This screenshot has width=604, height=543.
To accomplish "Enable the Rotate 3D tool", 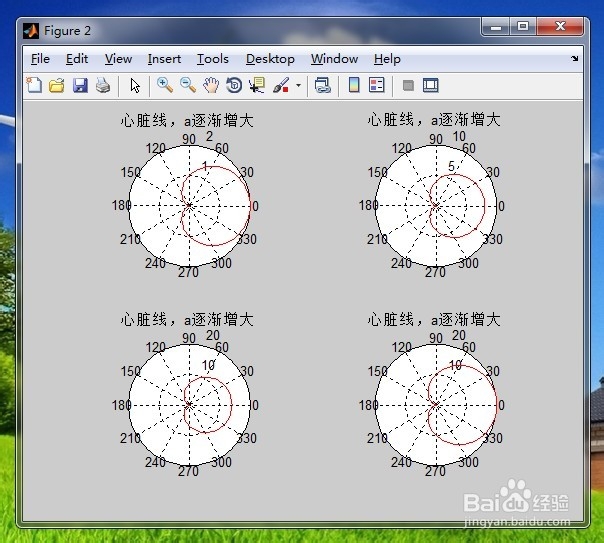I will 234,85.
